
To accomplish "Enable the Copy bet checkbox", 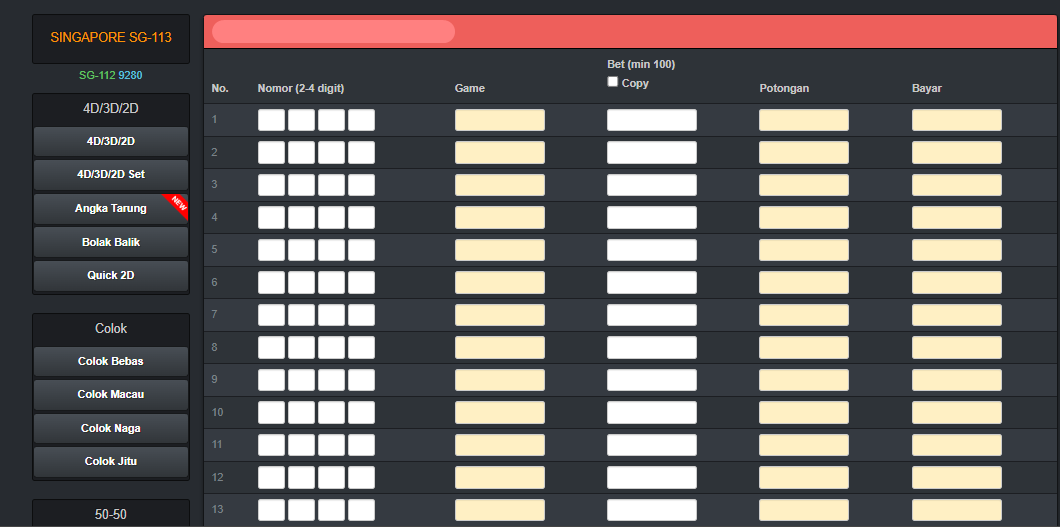I will tap(613, 82).
